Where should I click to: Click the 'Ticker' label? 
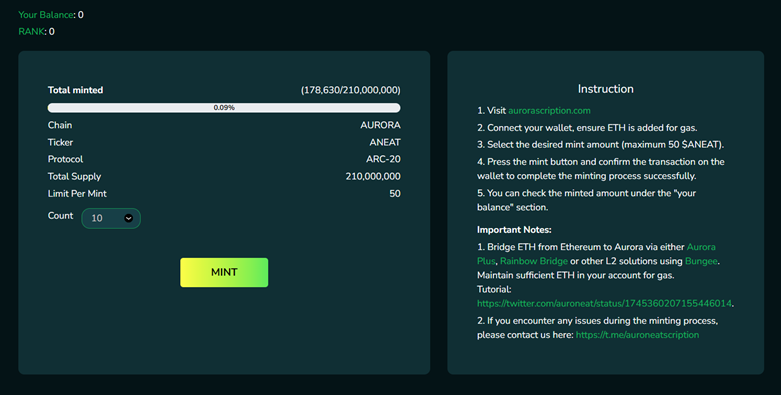point(60,142)
